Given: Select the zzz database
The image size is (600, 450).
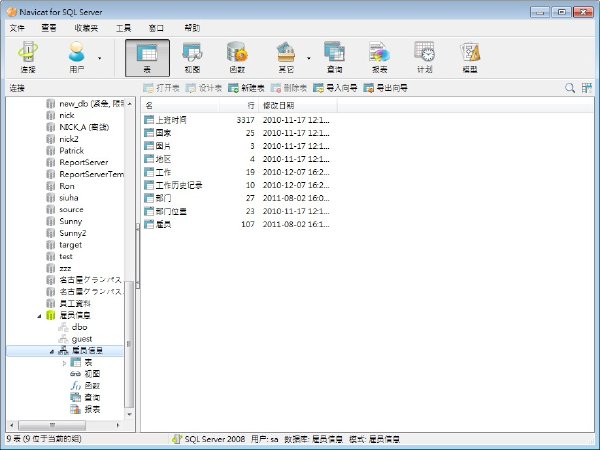Looking at the screenshot, I should click(65, 268).
